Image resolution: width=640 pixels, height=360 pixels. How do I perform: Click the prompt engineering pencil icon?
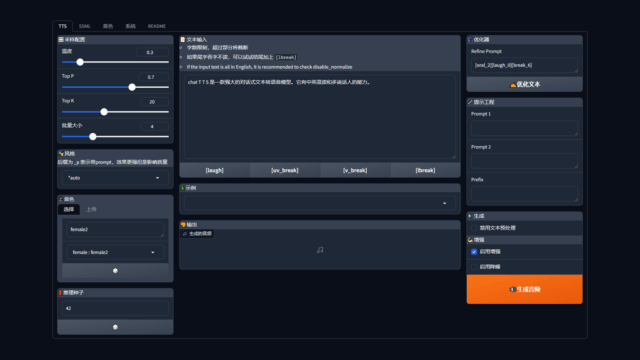[x=470, y=102]
